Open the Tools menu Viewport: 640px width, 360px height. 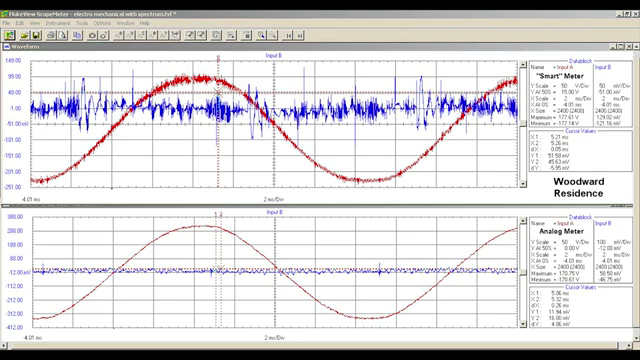point(82,23)
